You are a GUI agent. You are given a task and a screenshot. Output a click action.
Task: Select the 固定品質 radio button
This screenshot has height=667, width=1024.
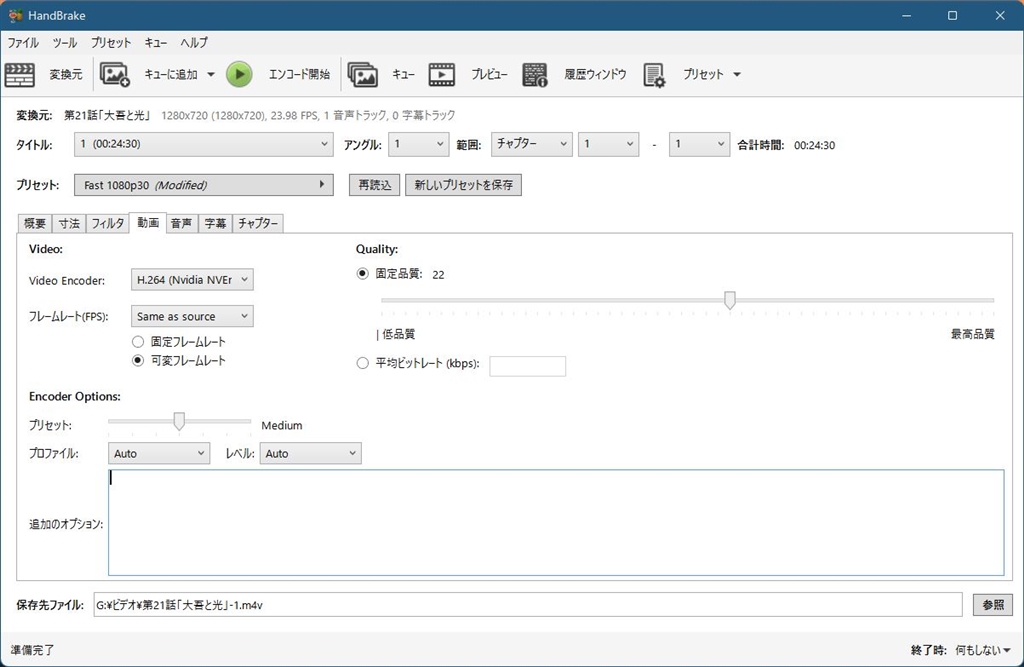click(x=362, y=274)
